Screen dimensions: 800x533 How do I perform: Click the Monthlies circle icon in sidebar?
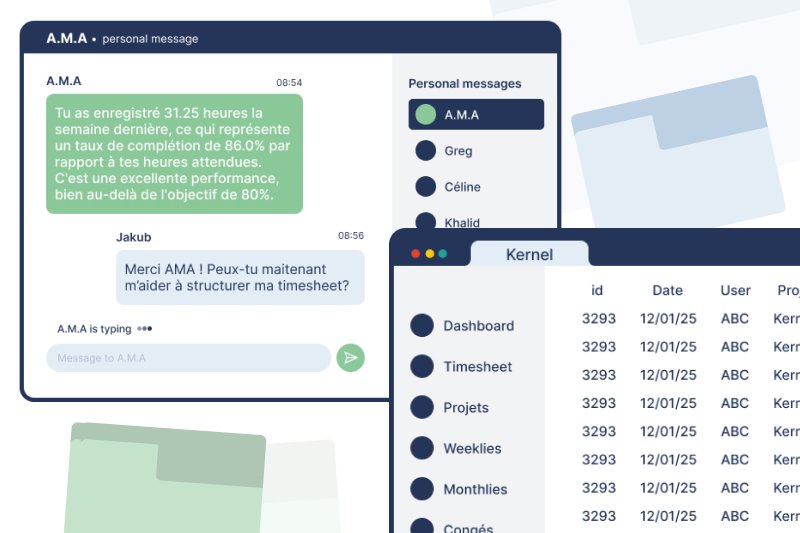point(423,489)
